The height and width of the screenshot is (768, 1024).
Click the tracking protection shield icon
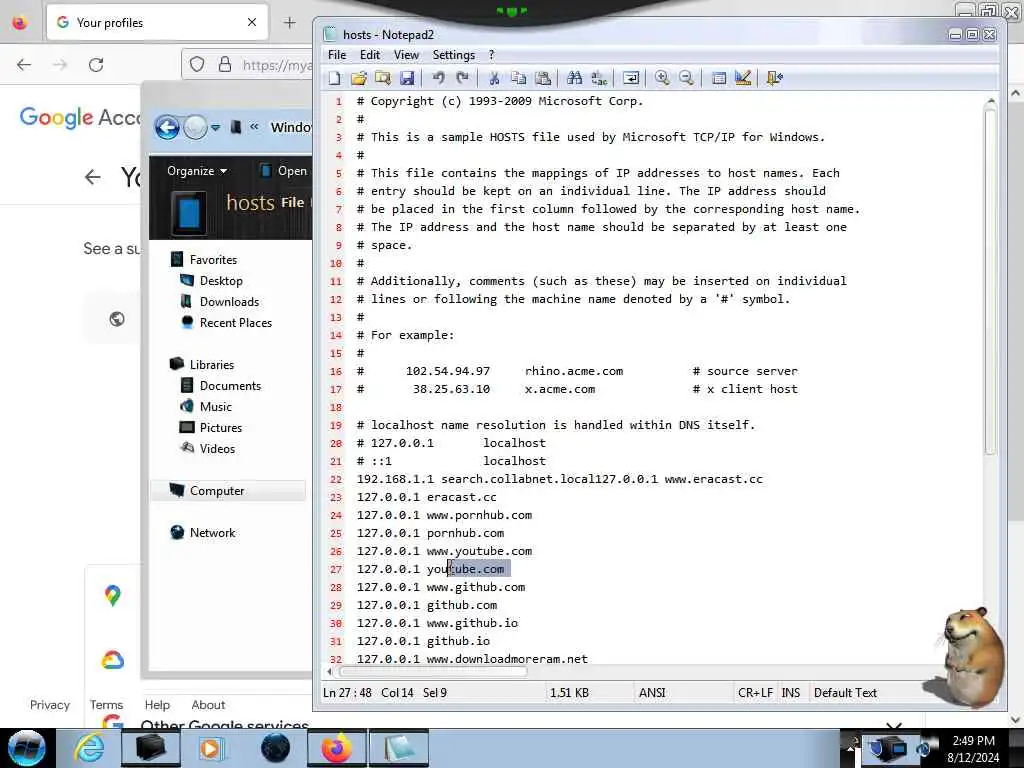click(197, 65)
